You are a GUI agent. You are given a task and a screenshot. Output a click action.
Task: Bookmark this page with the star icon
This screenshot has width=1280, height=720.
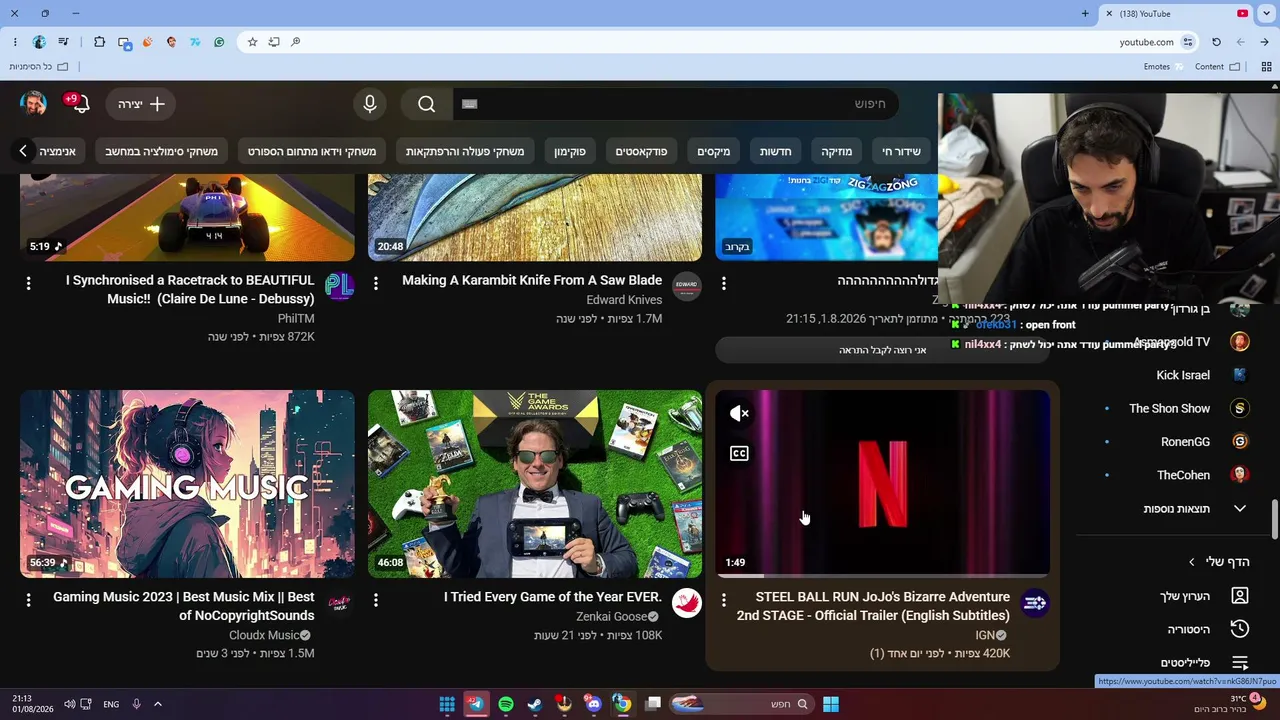[x=252, y=42]
